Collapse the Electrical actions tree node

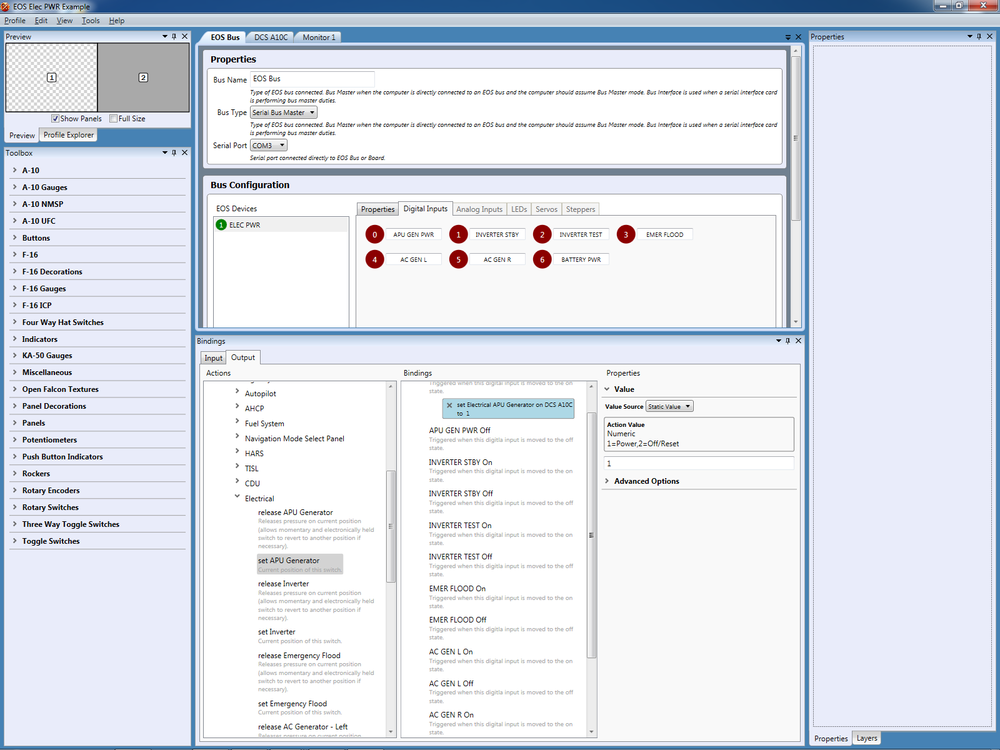pos(237,497)
